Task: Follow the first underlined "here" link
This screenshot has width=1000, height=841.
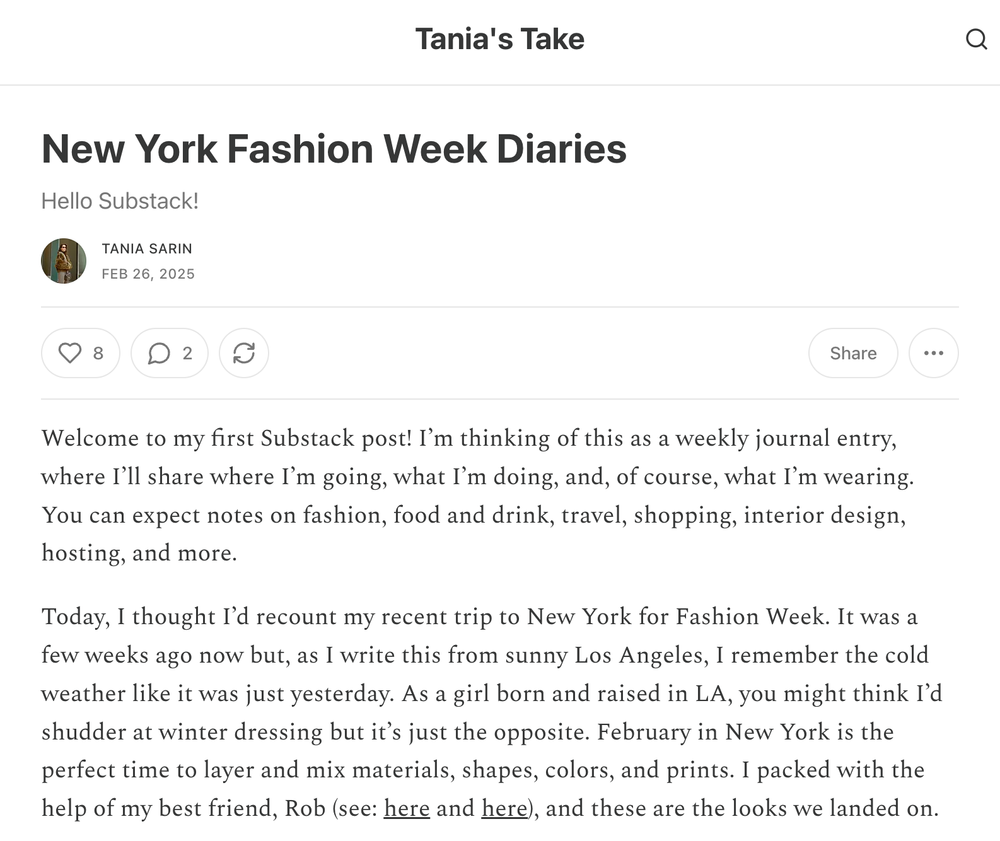Action: click(407, 808)
